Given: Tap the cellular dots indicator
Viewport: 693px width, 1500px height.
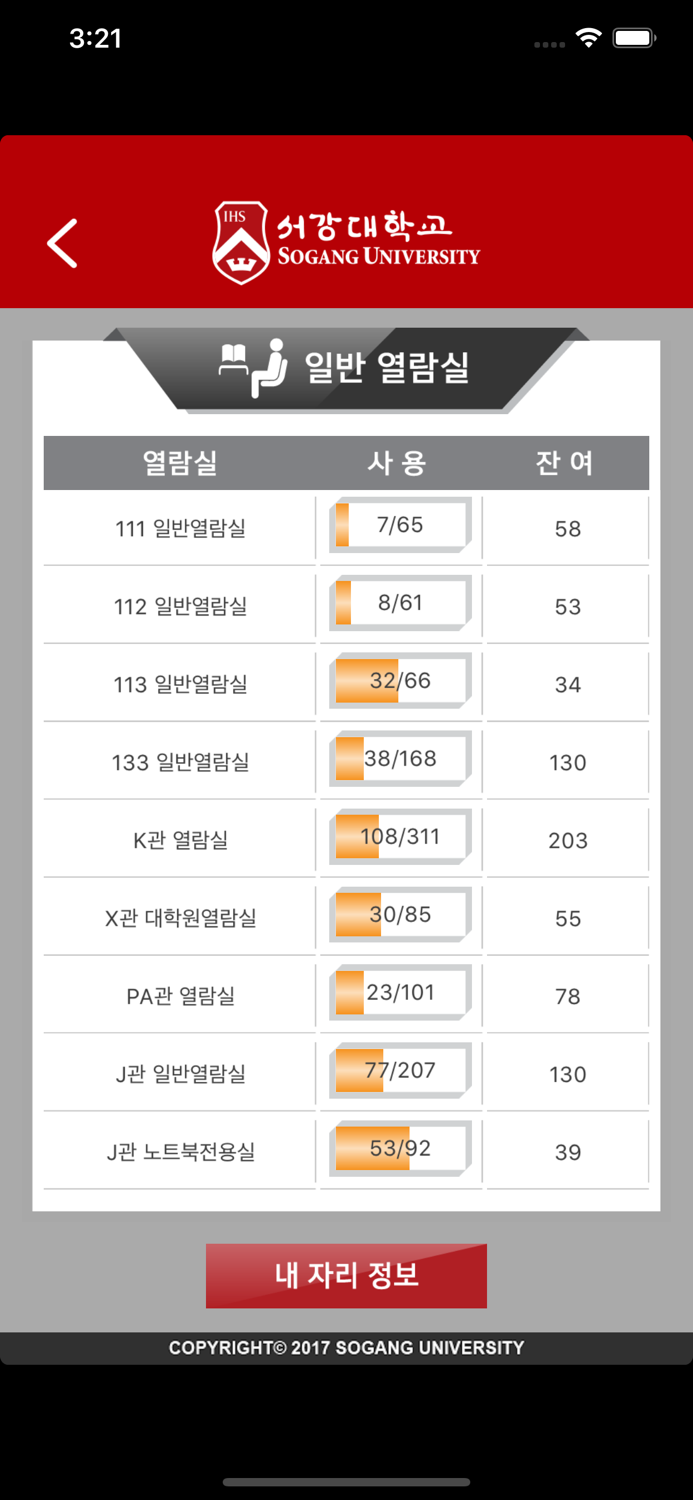Looking at the screenshot, I should (548, 42).
